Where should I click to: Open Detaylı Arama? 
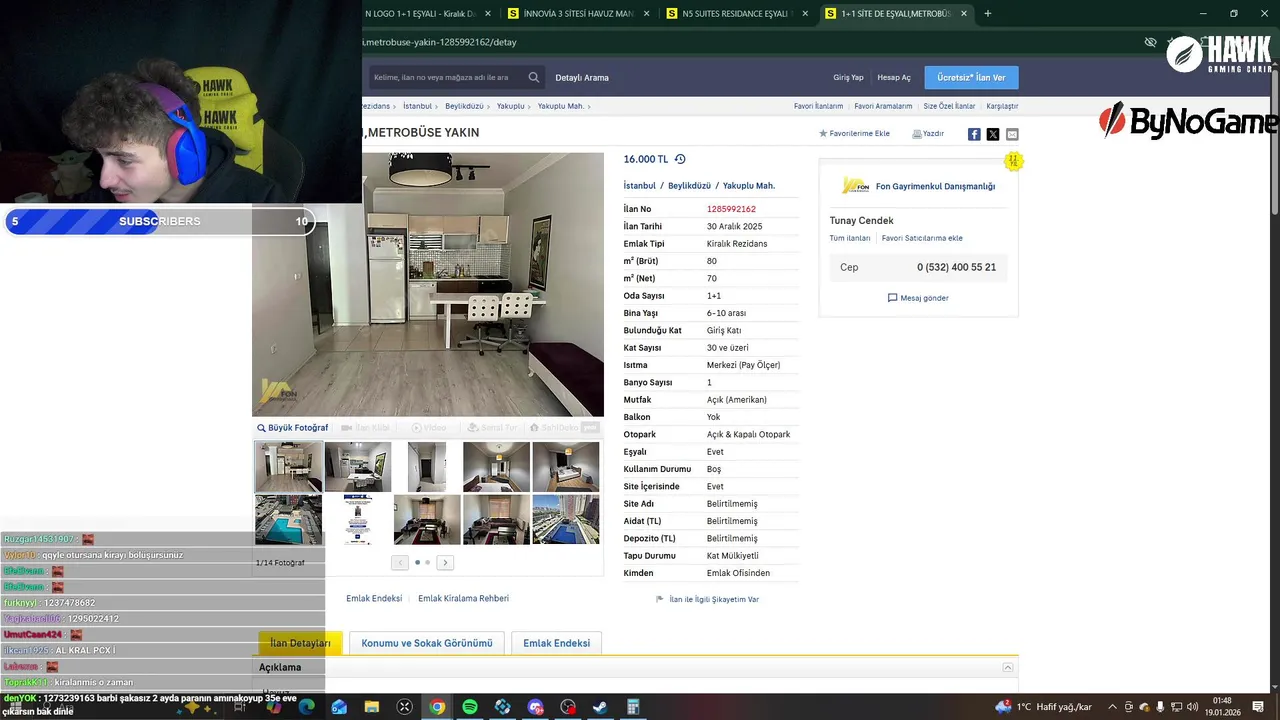(x=582, y=77)
